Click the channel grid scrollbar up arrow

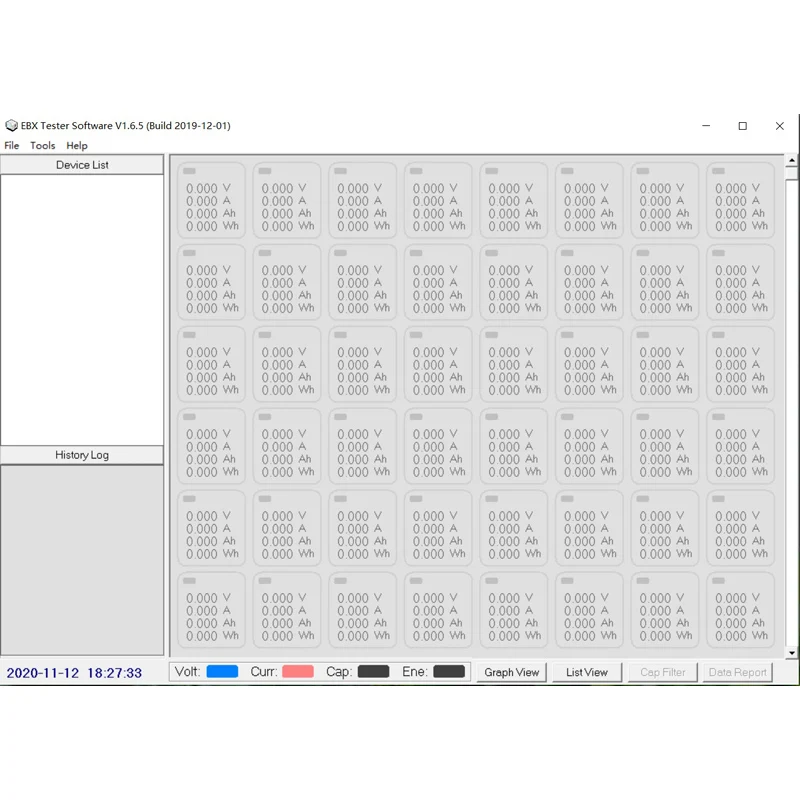pos(792,160)
